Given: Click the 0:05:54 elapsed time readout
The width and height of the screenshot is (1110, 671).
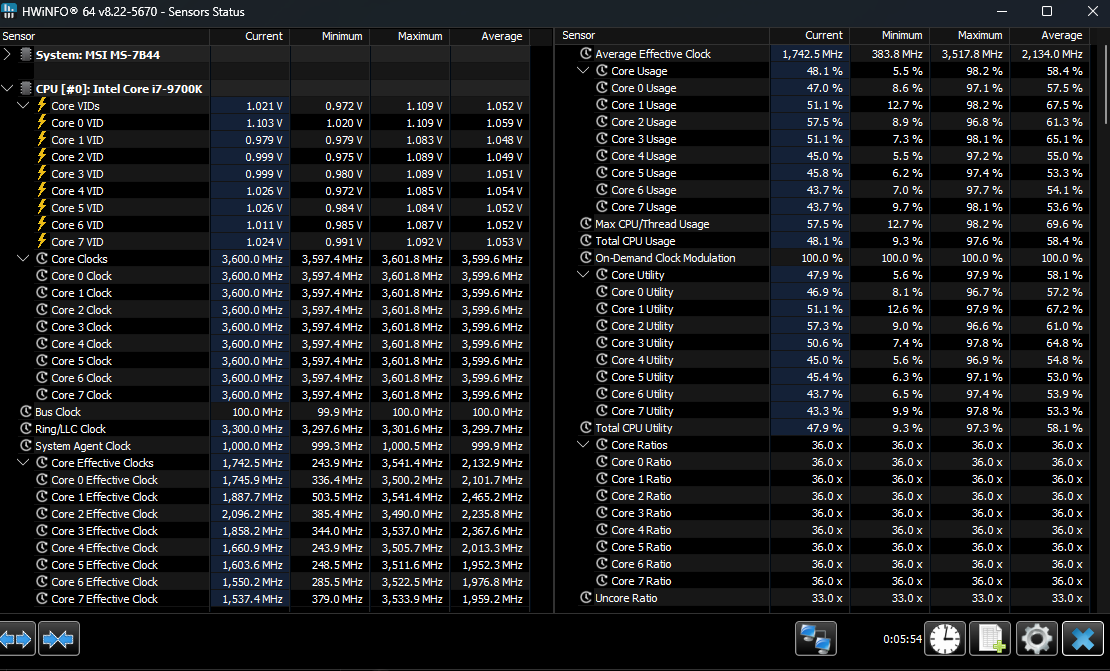Looking at the screenshot, I should (x=902, y=639).
